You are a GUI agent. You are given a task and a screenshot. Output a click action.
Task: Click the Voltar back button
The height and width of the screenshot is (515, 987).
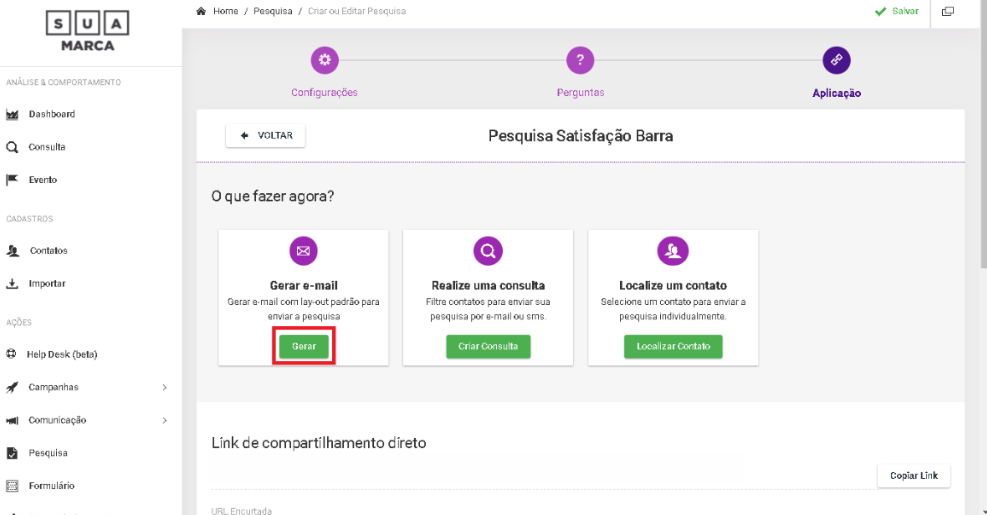pos(266,136)
